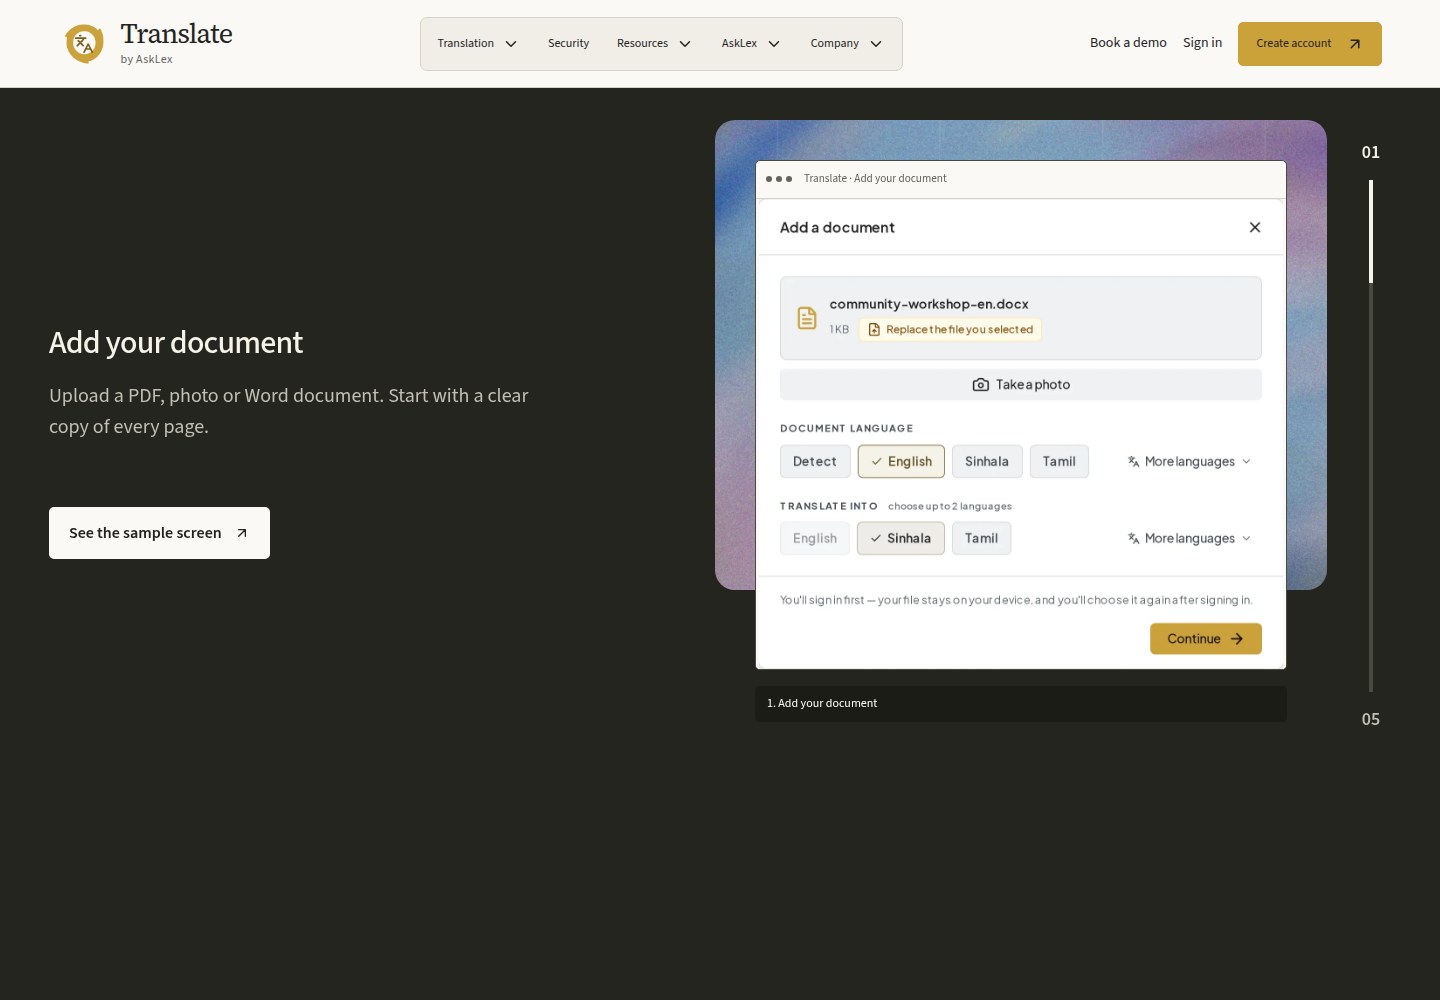The width and height of the screenshot is (1440, 1000).
Task: Click the Translate logo icon
Action: tap(84, 44)
